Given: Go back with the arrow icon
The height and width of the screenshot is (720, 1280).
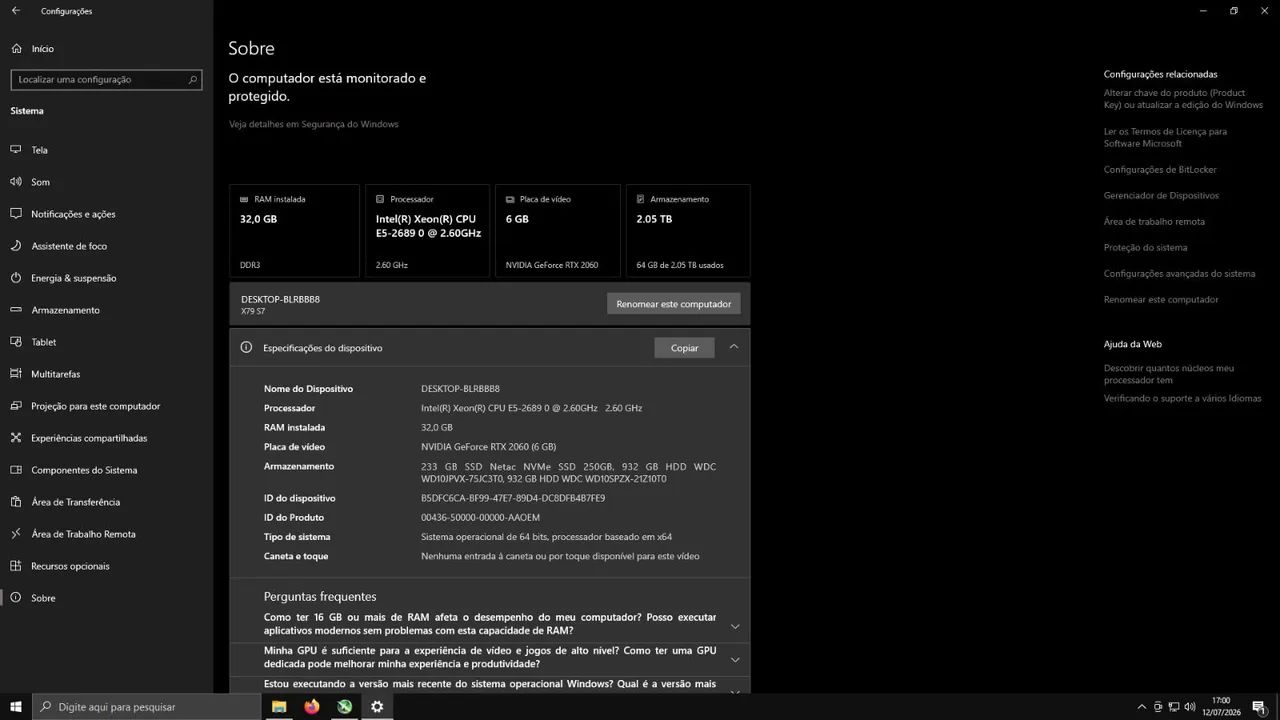Looking at the screenshot, I should click(15, 11).
